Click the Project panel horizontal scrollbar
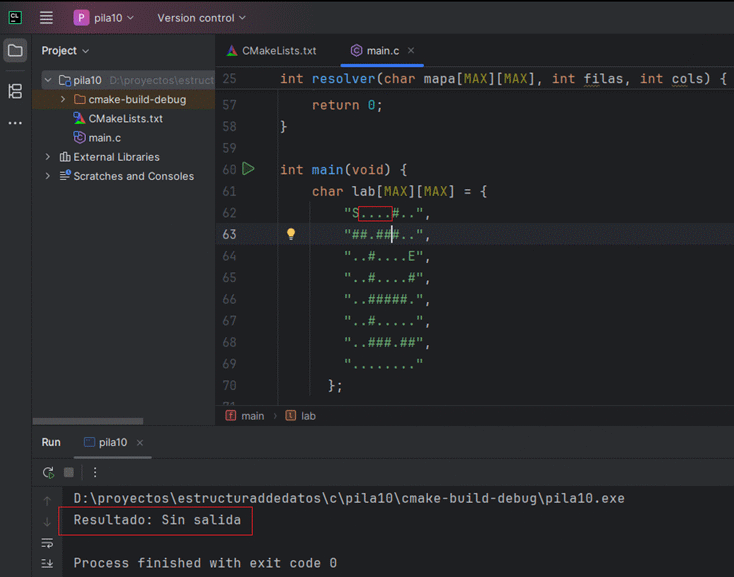This screenshot has height=577, width=734. 88,421
